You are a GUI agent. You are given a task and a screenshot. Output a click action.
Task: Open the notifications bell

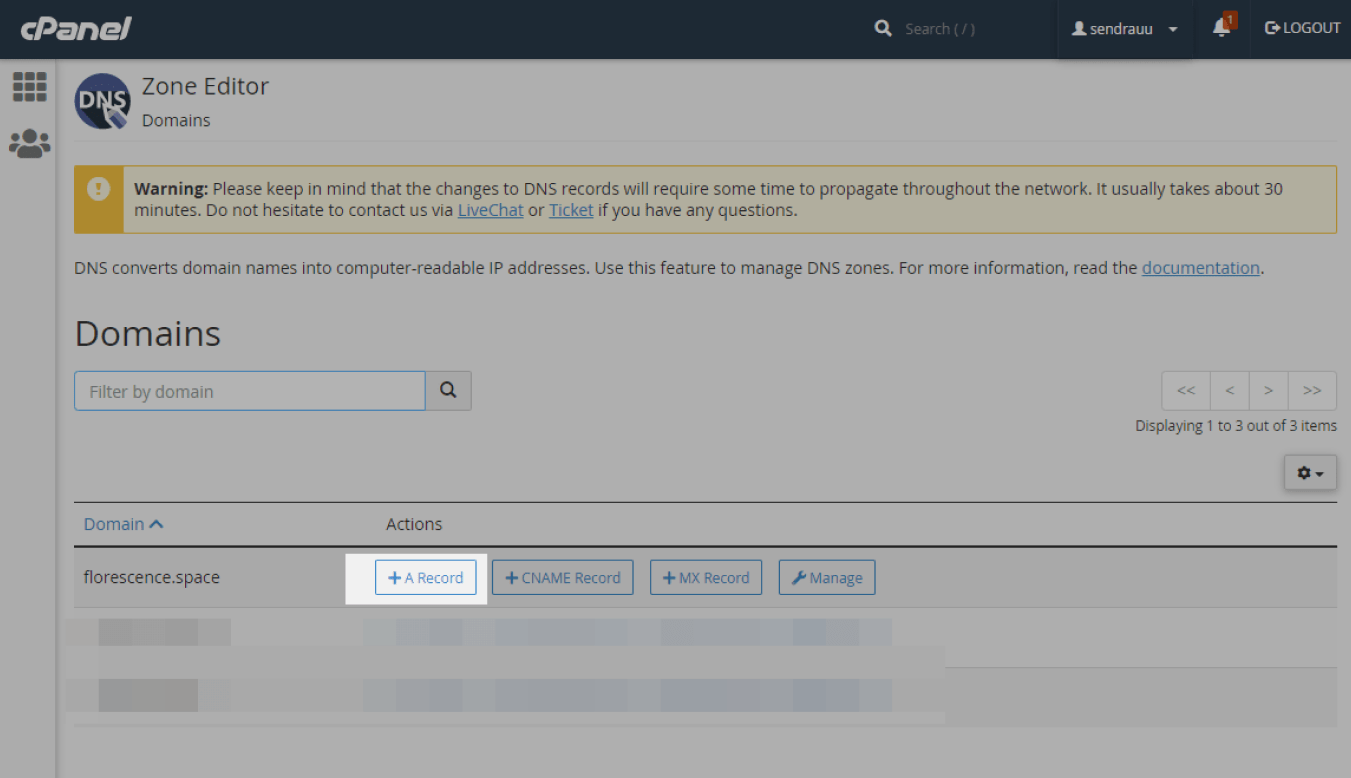tap(1221, 29)
